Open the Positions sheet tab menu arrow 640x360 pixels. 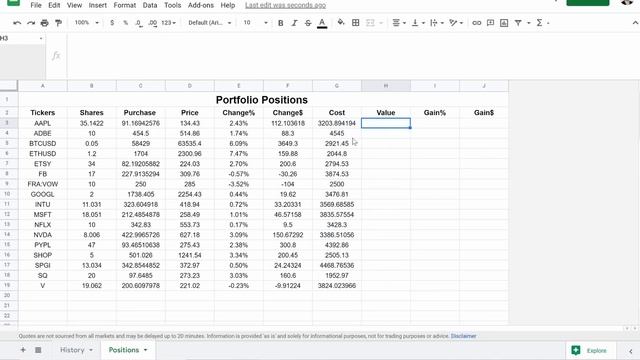pos(145,350)
